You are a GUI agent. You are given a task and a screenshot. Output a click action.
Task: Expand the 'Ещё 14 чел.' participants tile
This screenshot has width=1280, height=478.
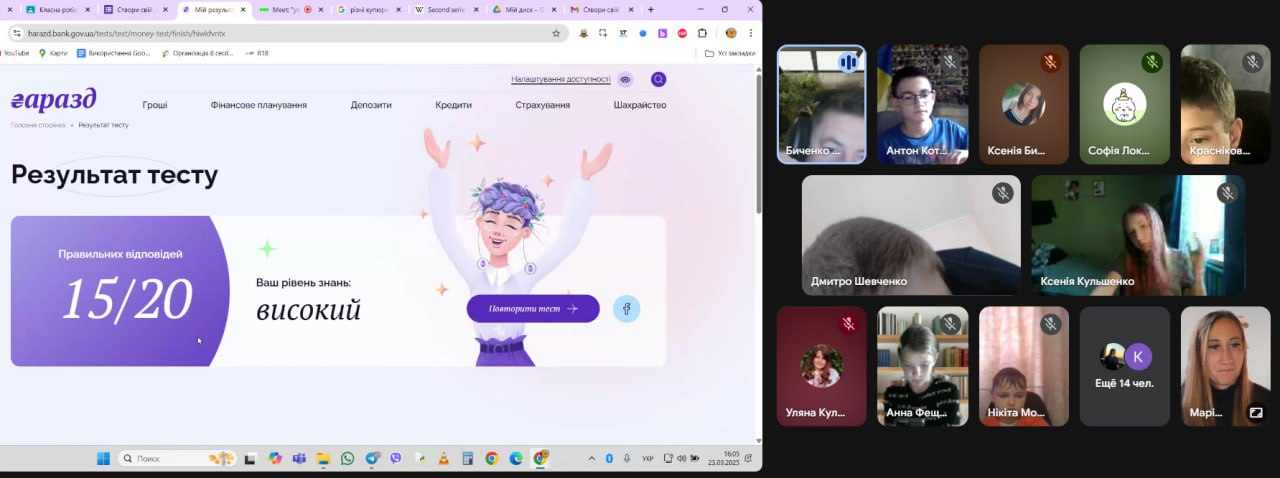(1124, 366)
